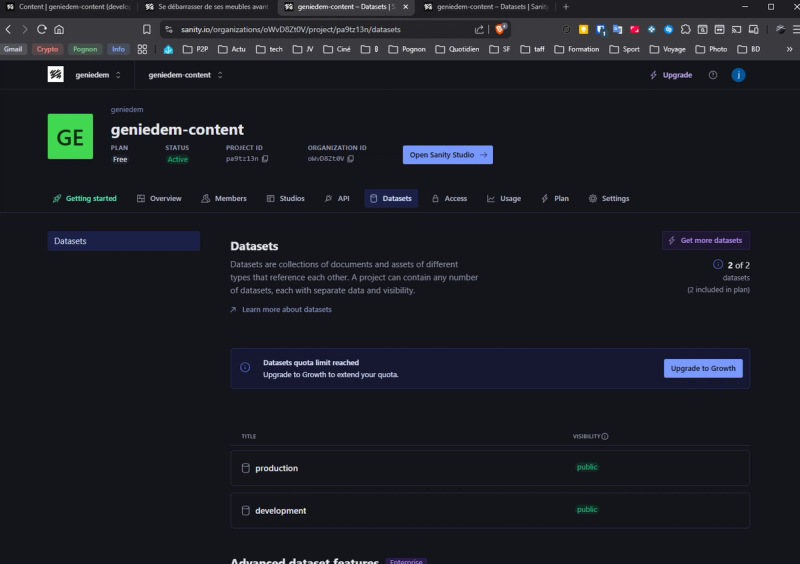The width and height of the screenshot is (800, 564).
Task: Switch to the Members tab
Action: click(x=224, y=199)
